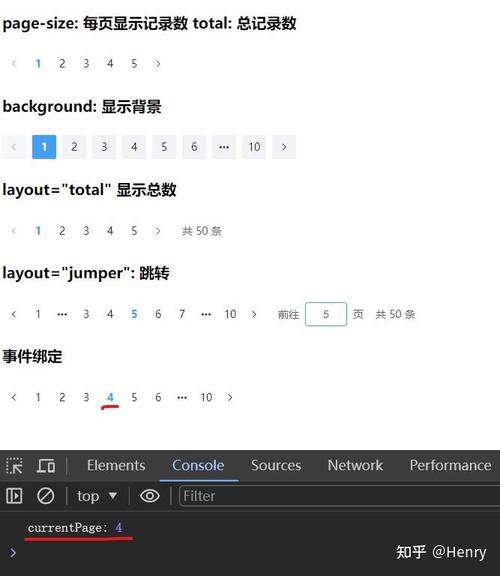Expand ellipsis in background pagination
This screenshot has height=576, width=500.
[224, 147]
